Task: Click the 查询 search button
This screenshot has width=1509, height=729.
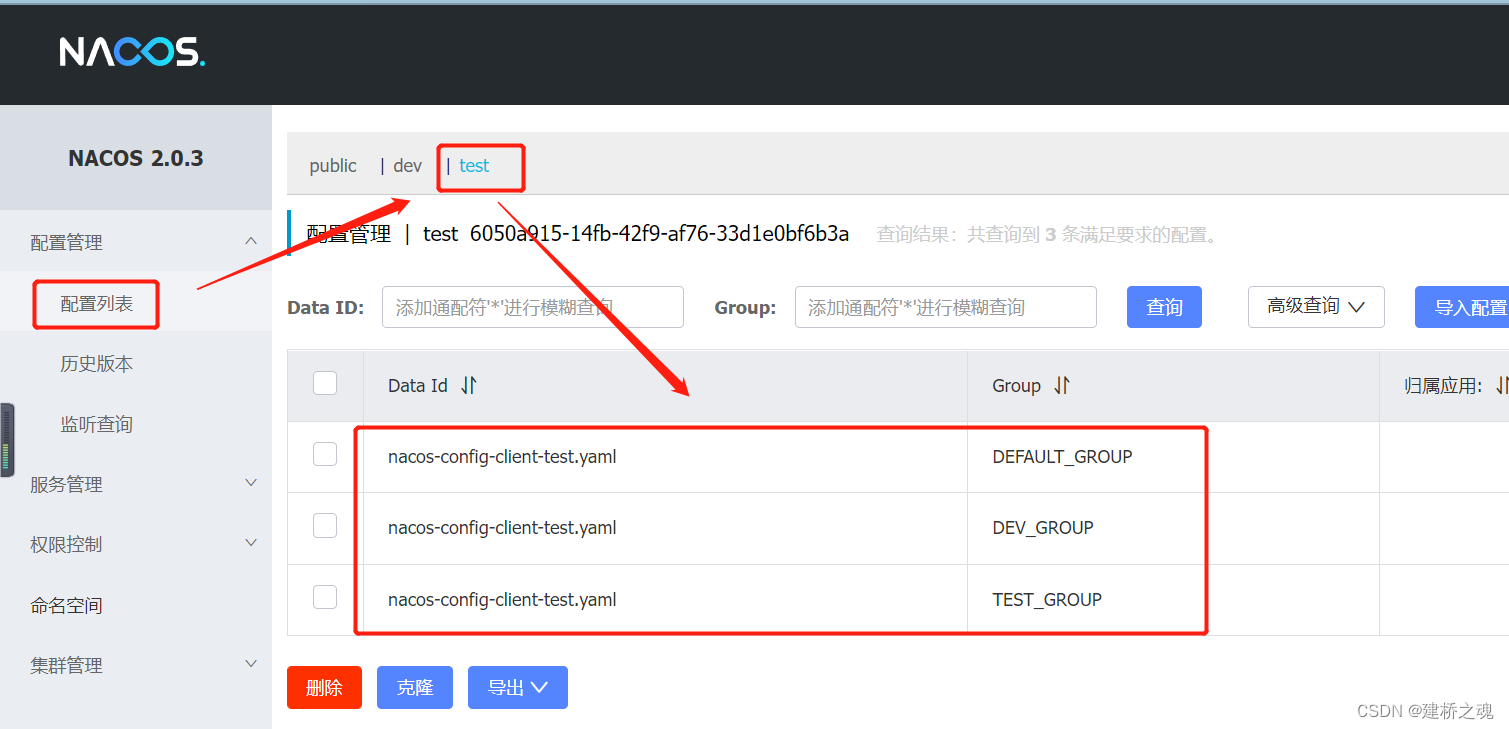Action: click(x=1164, y=307)
